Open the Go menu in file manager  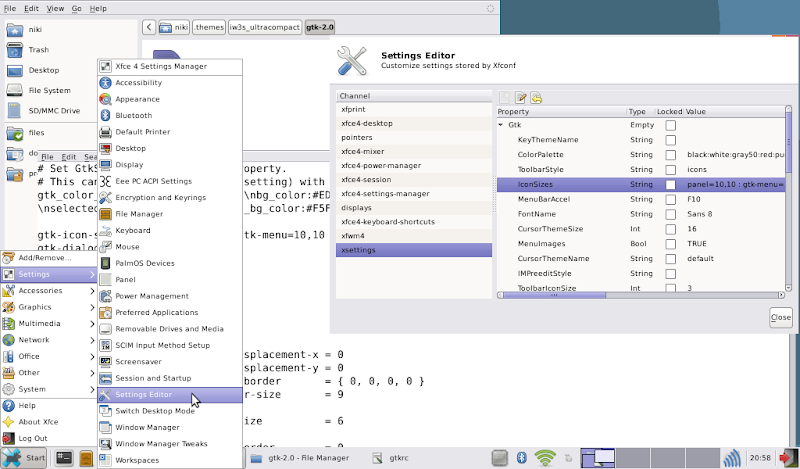pos(77,8)
